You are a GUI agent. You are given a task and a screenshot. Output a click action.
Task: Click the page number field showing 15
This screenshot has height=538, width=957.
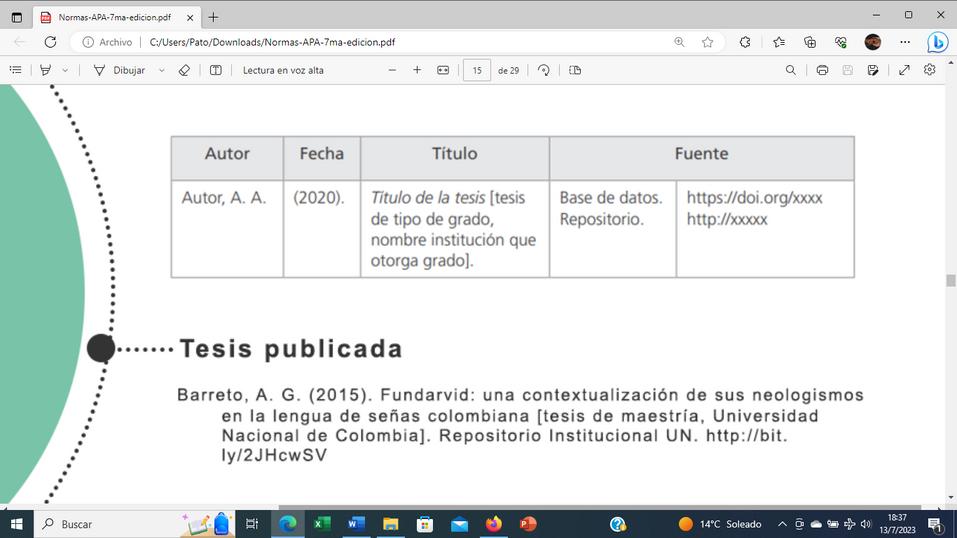[x=477, y=70]
